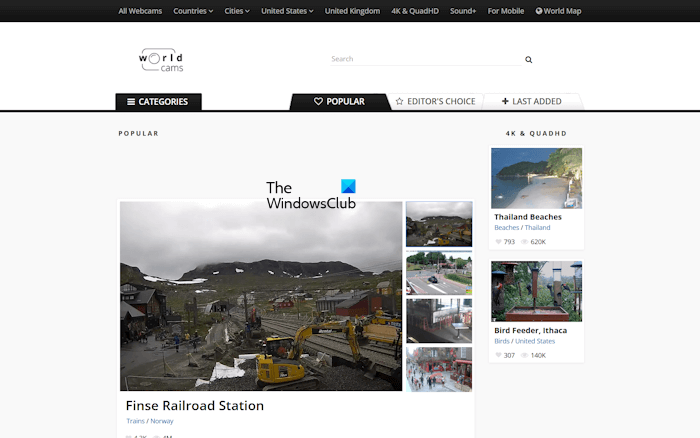
Task: Open the worldcams logo home link
Action: click(161, 60)
